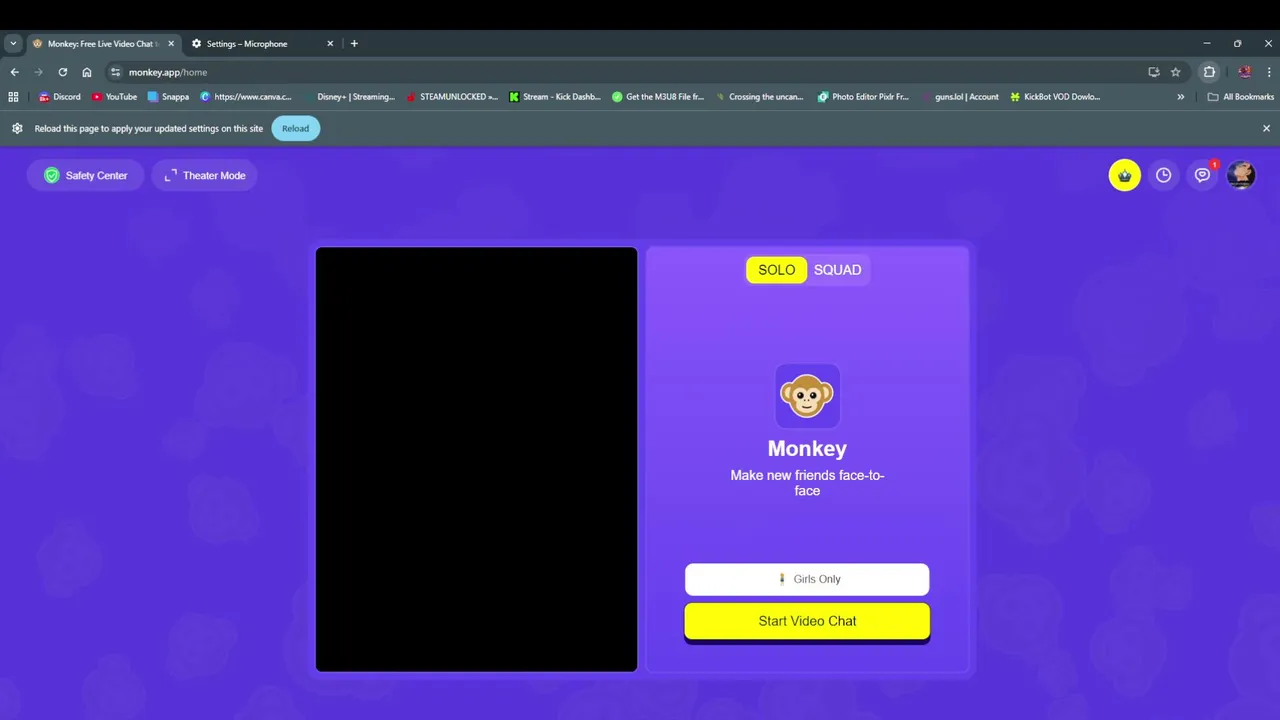Open a new browser tab
This screenshot has height=720, width=1280.
(354, 44)
